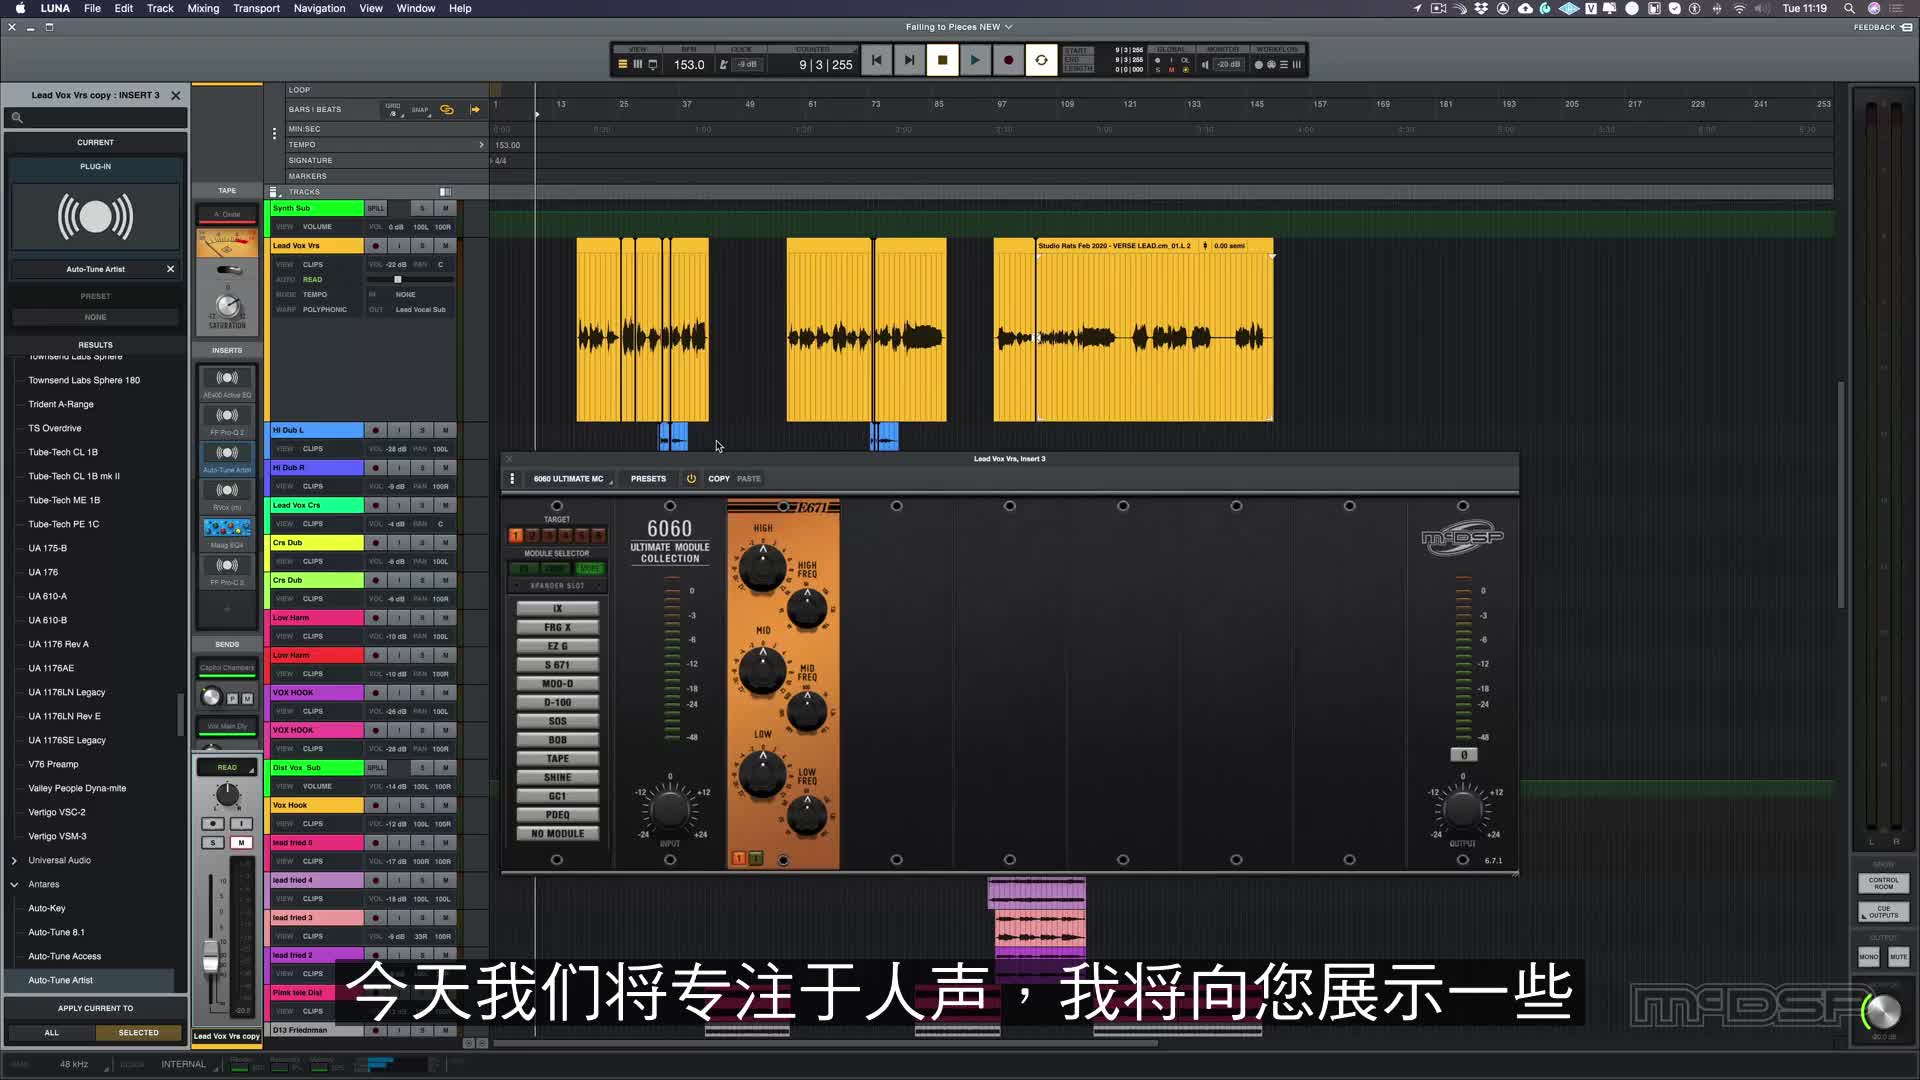The image size is (1920, 1080).
Task: Click the monitor speaker icon in transport
Action: pos(1205,65)
